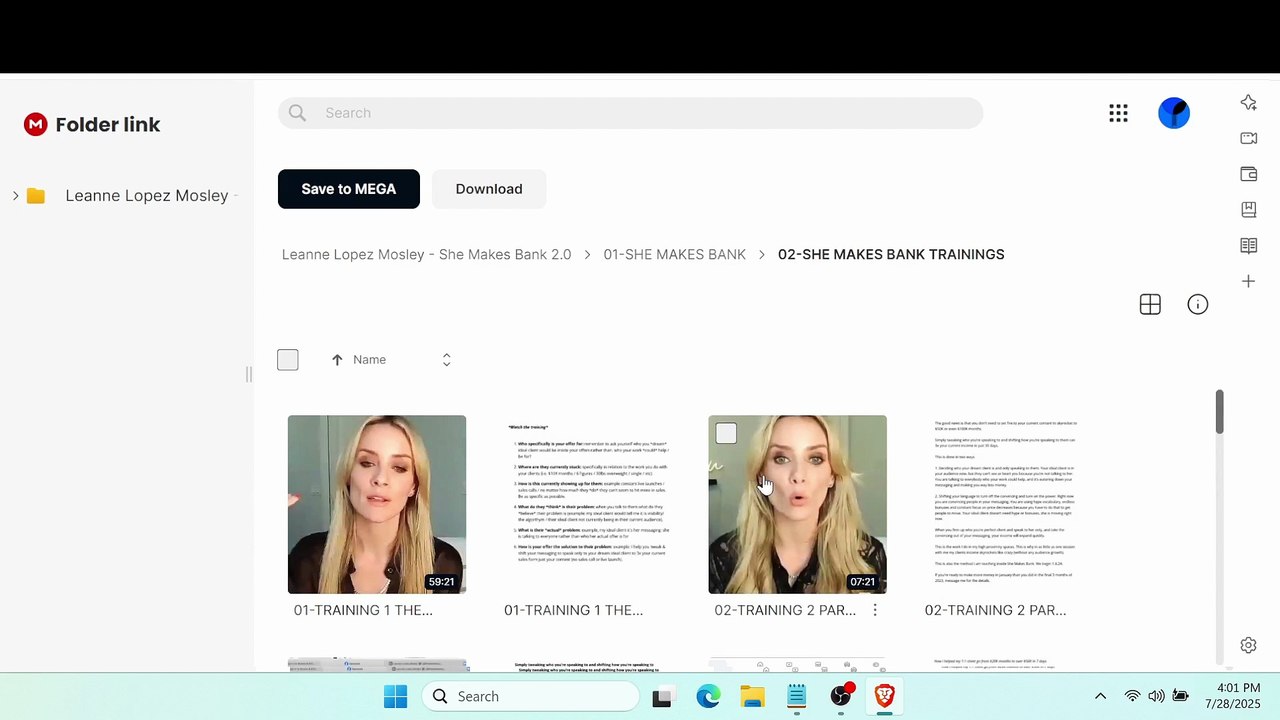The image size is (1280, 720).
Task: Click the Brave browser taskbar icon
Action: pyautogui.click(x=885, y=697)
